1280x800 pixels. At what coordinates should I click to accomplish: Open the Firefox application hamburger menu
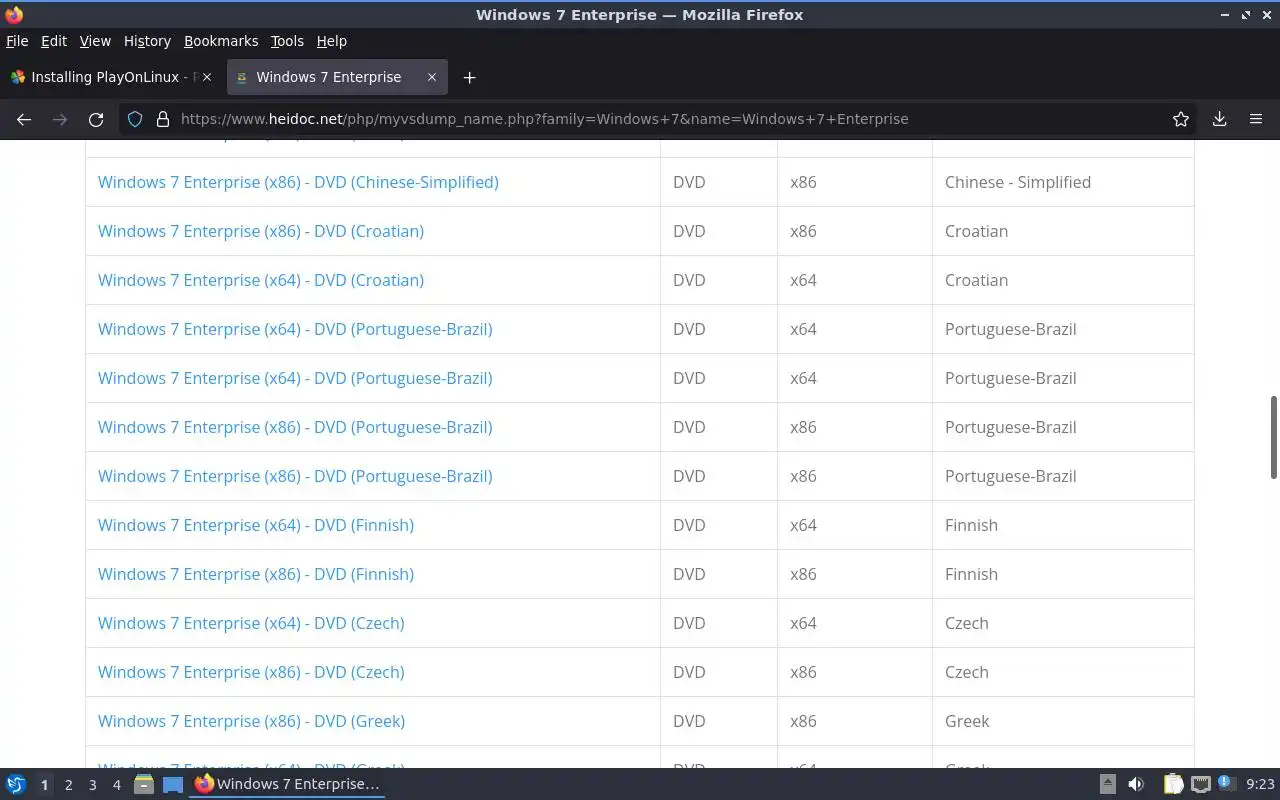(1256, 119)
